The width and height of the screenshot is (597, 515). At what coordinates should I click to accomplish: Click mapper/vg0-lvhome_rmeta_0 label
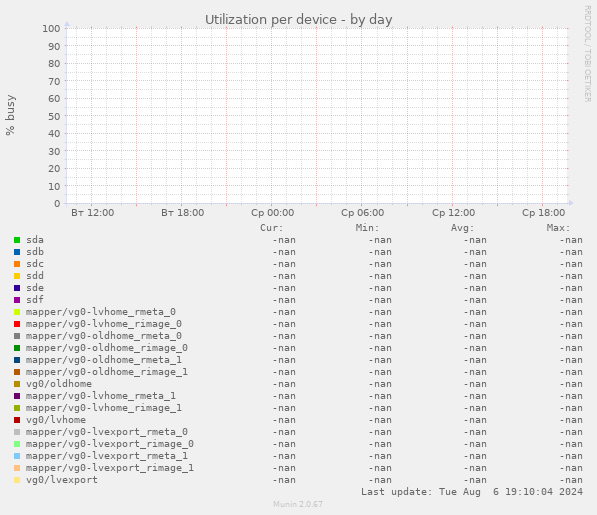click(x=101, y=312)
